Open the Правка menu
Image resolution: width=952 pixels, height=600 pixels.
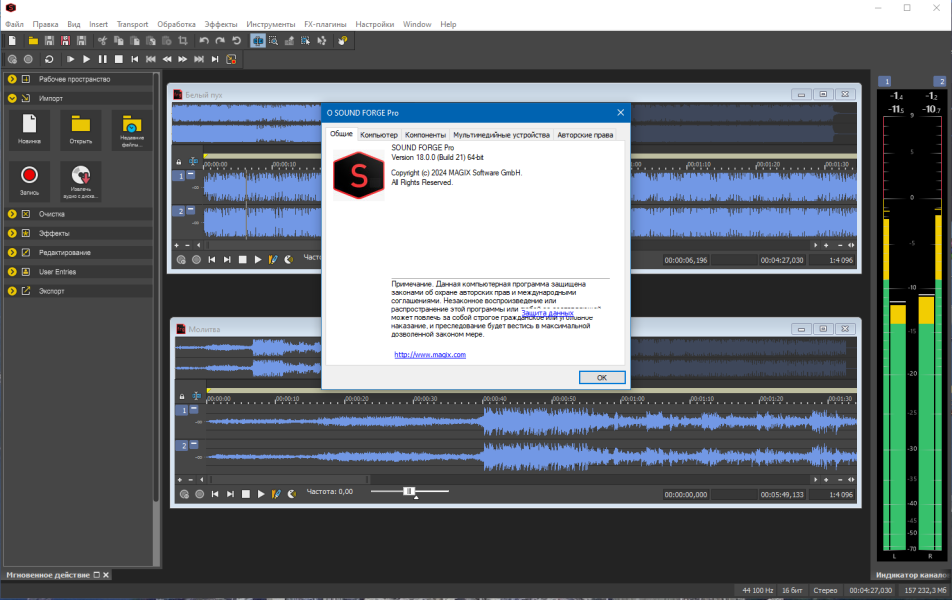[x=46, y=24]
